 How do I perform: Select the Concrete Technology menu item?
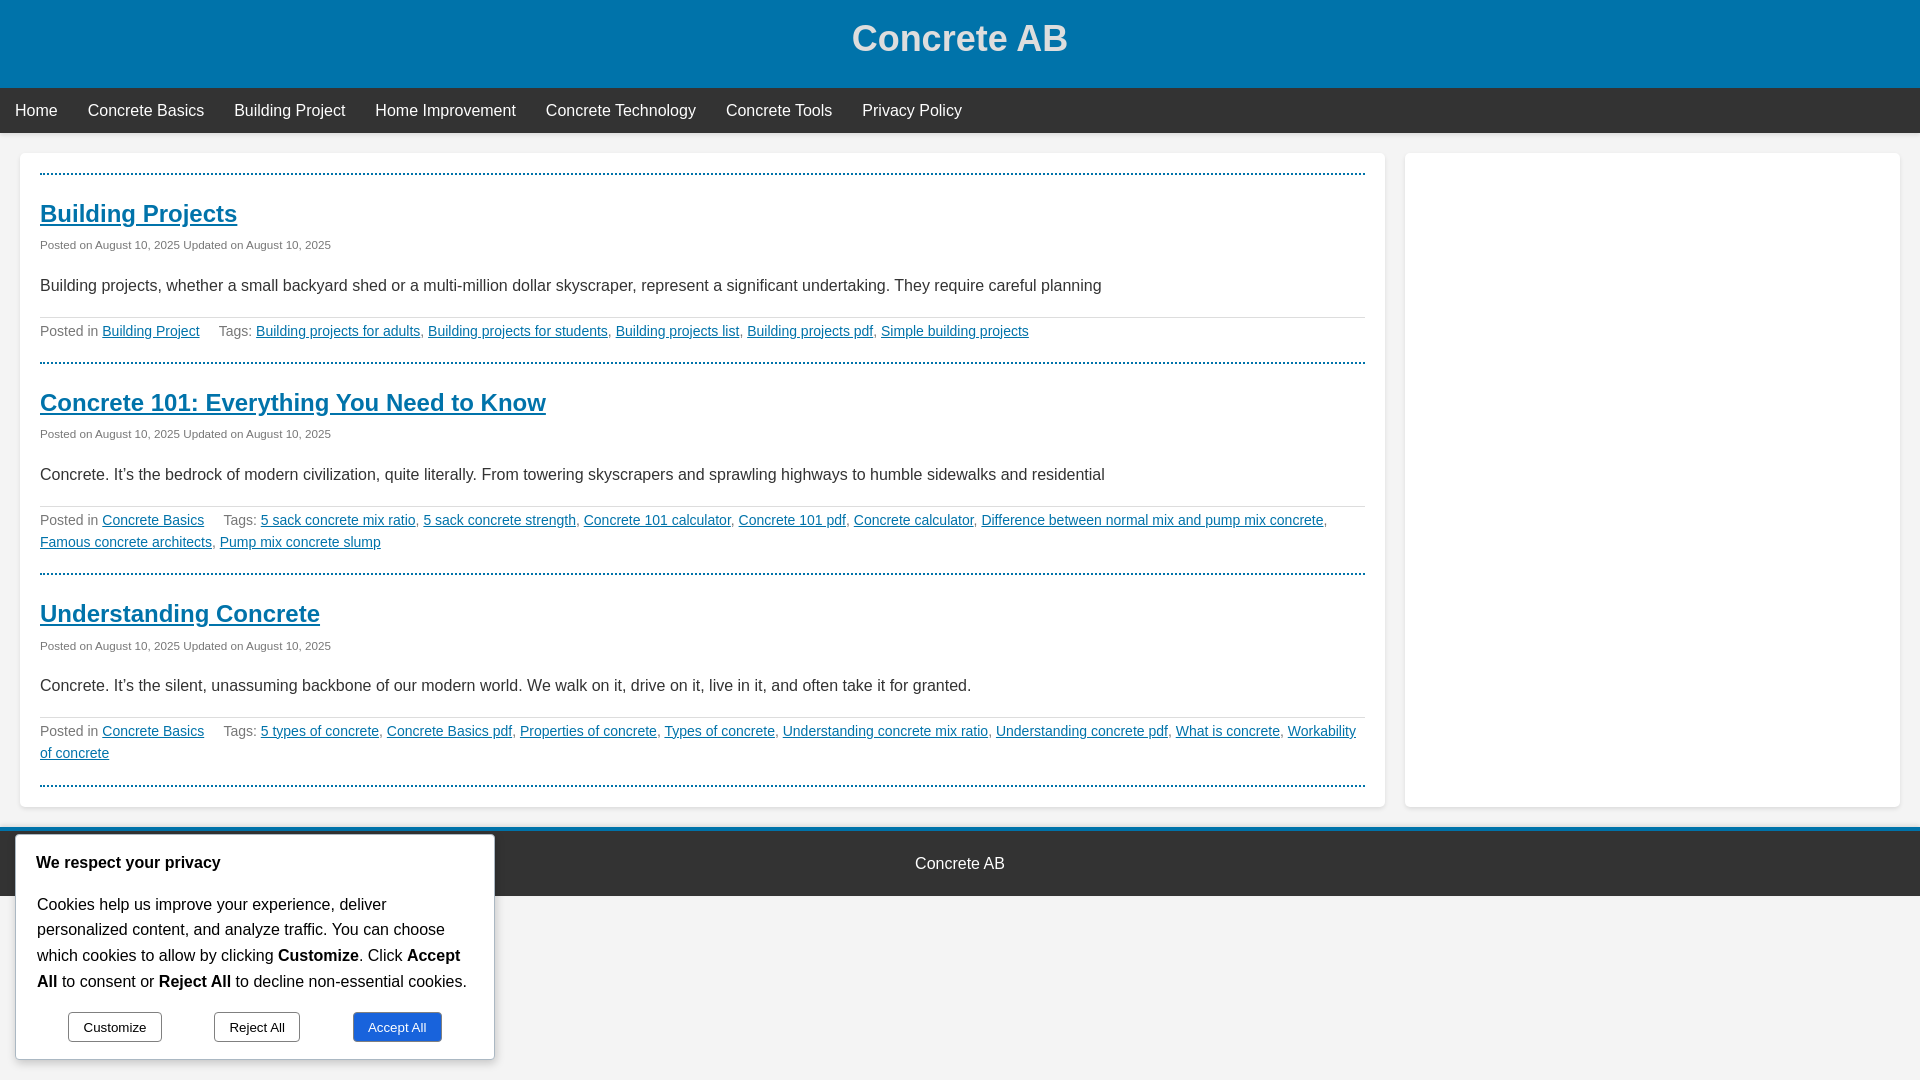pyautogui.click(x=620, y=111)
